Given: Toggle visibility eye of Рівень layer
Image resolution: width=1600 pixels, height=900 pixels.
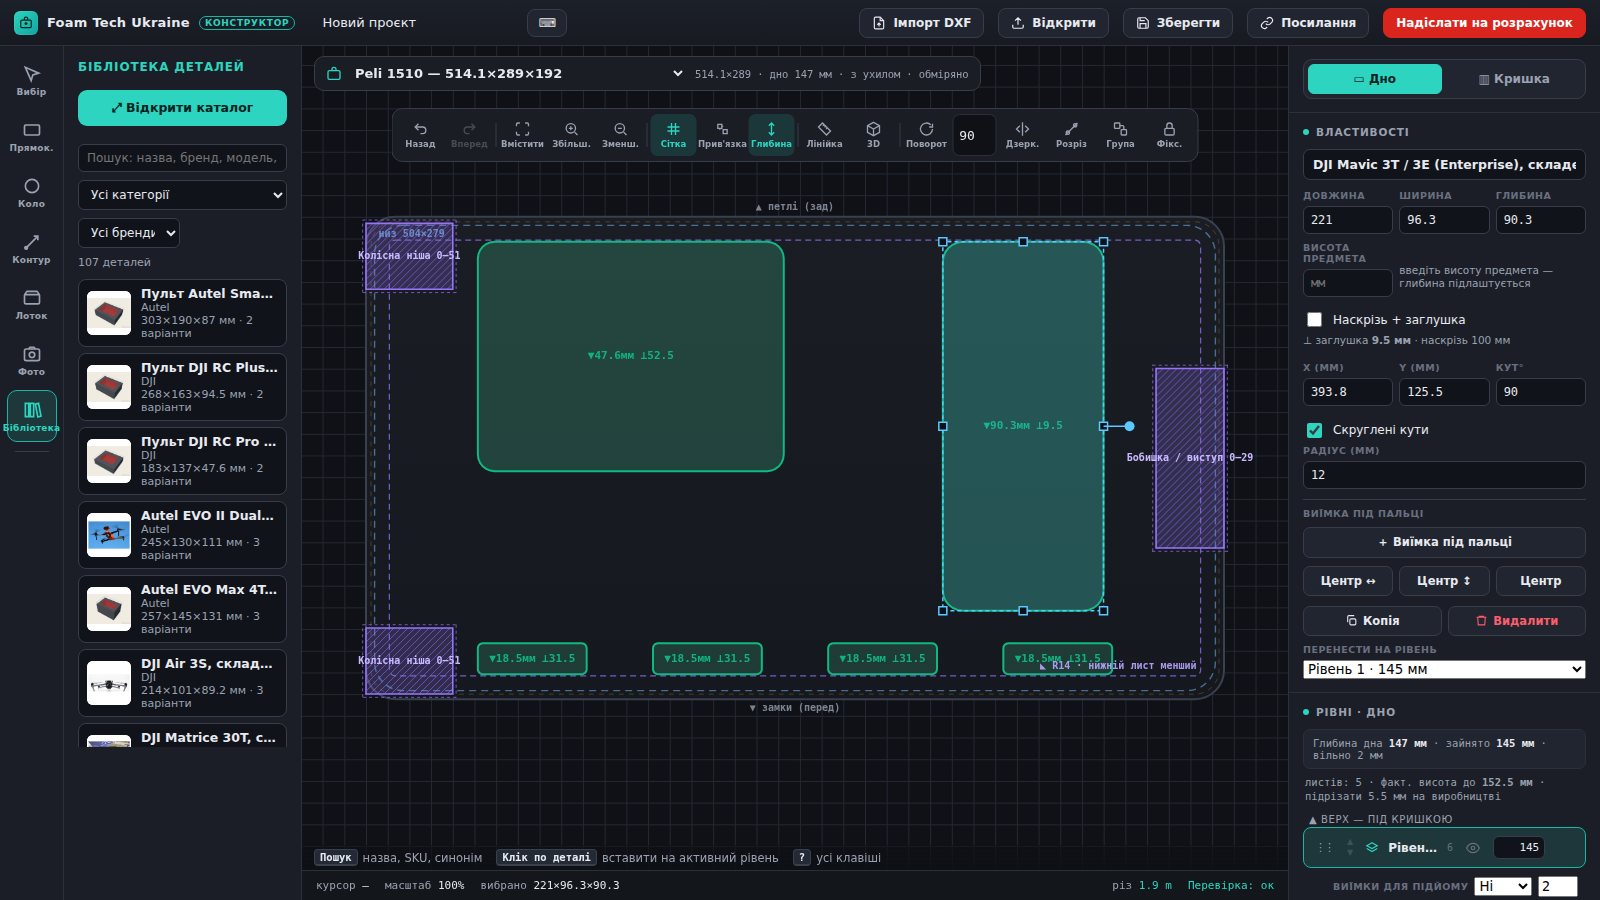Looking at the screenshot, I should pyautogui.click(x=1472, y=848).
